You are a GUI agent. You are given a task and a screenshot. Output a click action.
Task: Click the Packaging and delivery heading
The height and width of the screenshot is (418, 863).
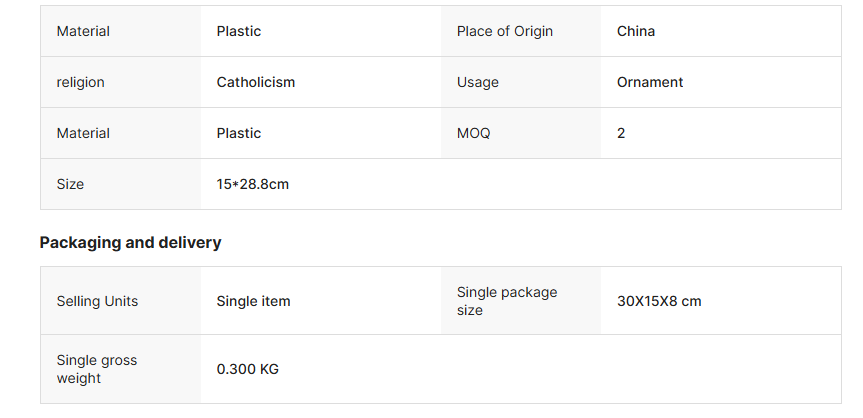130,242
